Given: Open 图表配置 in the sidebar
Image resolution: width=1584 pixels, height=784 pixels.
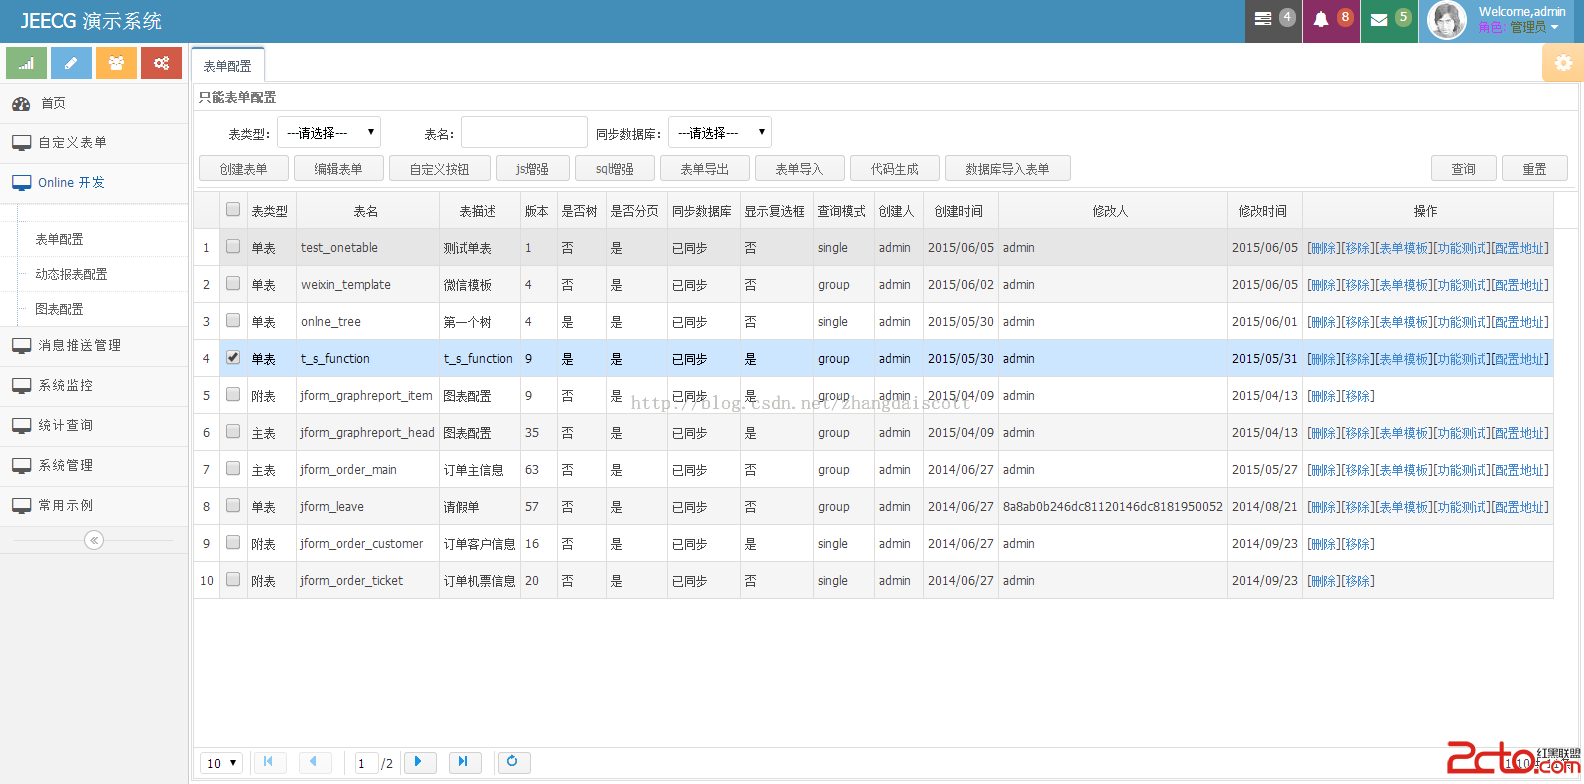Looking at the screenshot, I should point(60,309).
